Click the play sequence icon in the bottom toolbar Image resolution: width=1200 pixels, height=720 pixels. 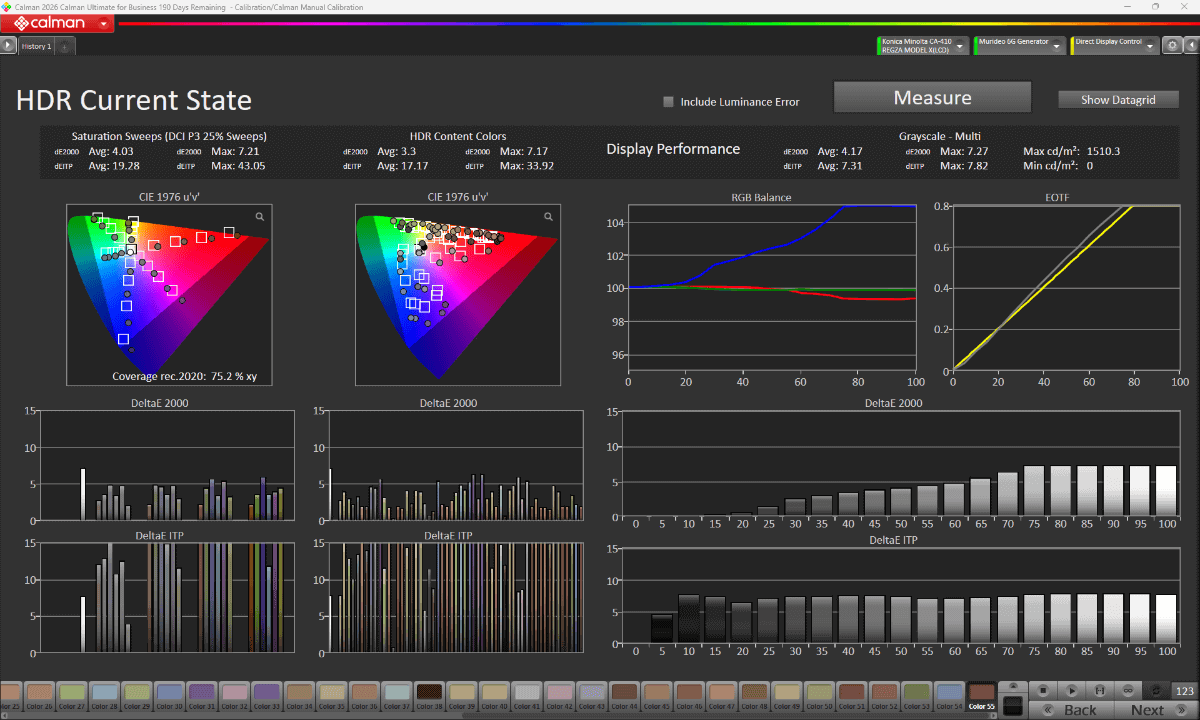pos(1071,690)
